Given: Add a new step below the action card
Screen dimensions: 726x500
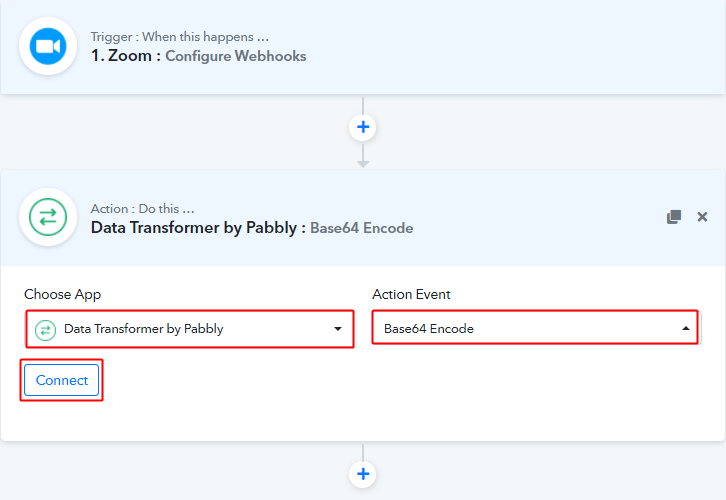Looking at the screenshot, I should (363, 474).
